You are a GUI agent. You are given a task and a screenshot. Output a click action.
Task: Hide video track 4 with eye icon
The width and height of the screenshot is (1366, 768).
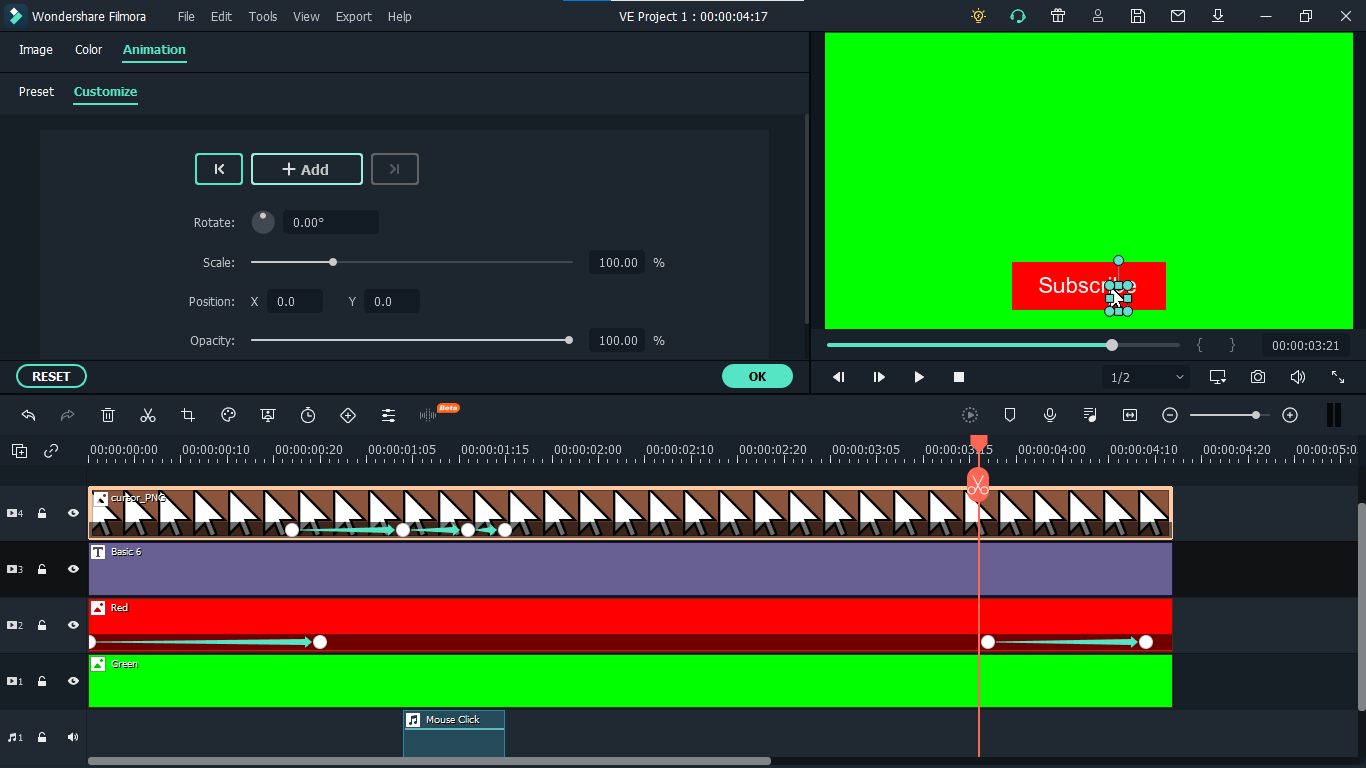73,513
